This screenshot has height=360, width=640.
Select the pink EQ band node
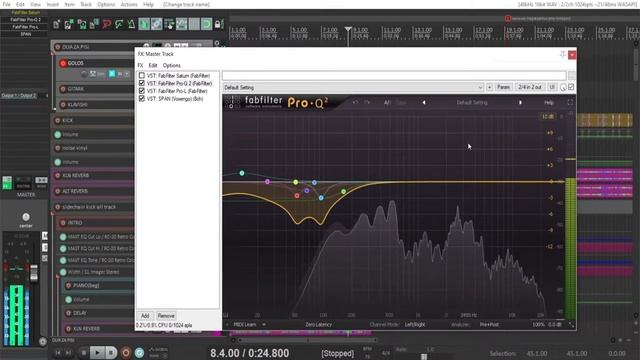click(x=267, y=182)
